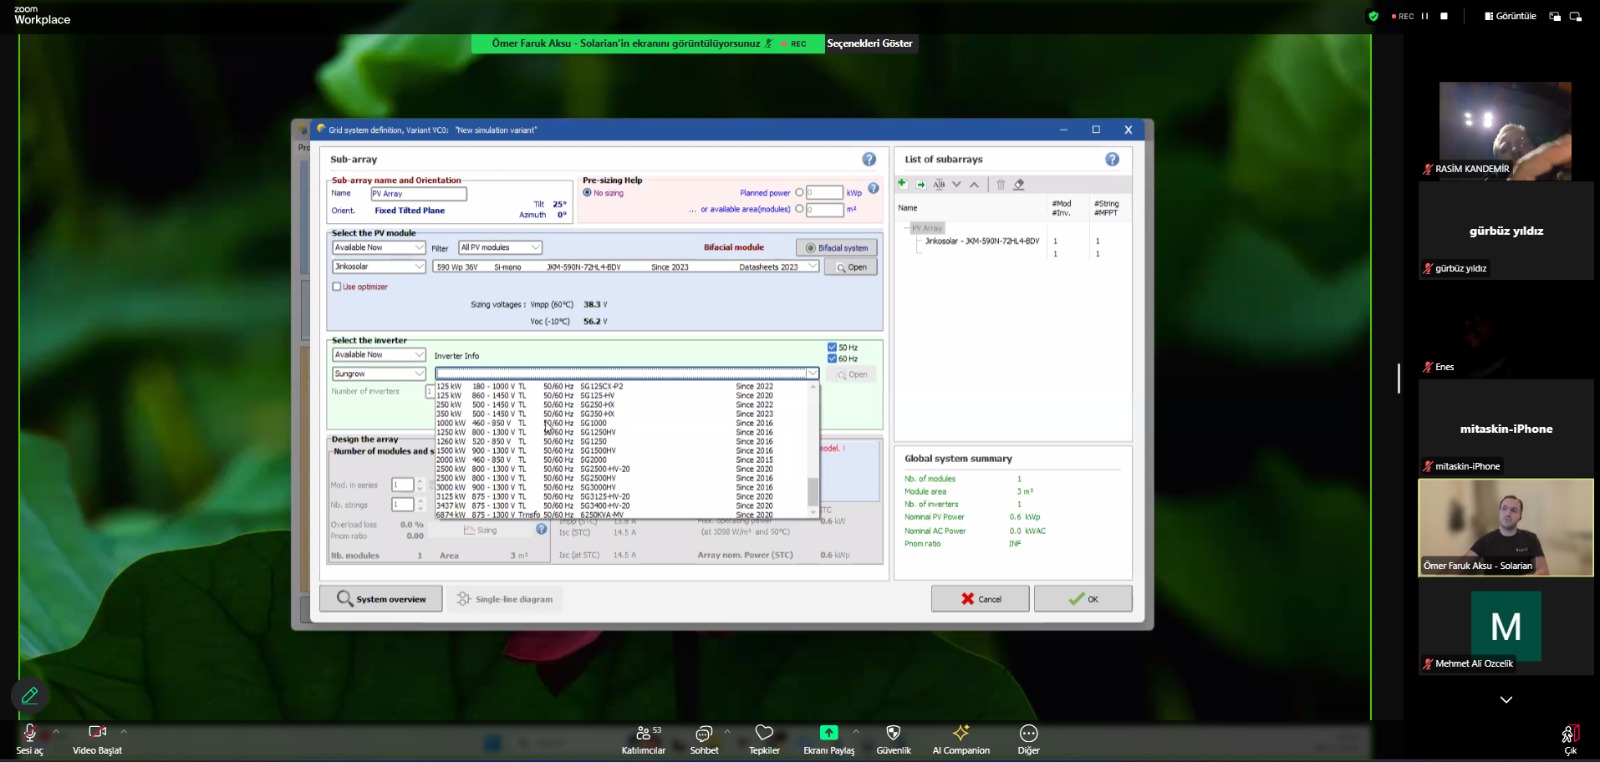Choose the SG350-HX inverter from list
Screen dimensions: 1600x762
pyautogui.click(x=597, y=414)
